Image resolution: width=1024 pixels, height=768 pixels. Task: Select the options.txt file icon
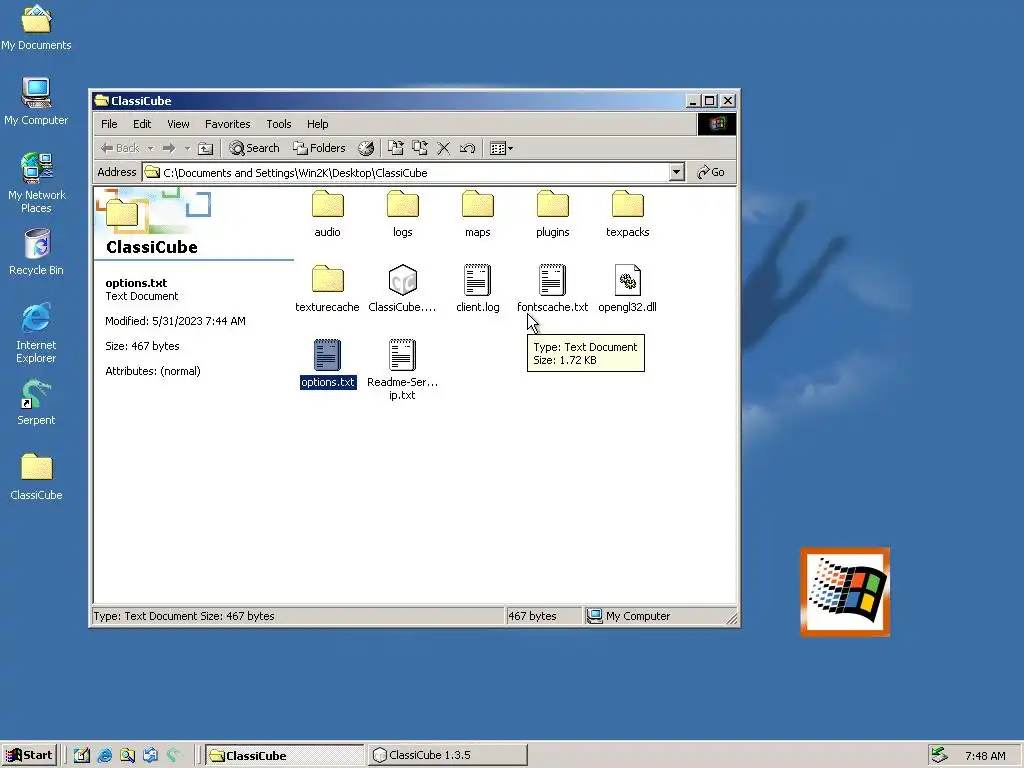coord(327,355)
